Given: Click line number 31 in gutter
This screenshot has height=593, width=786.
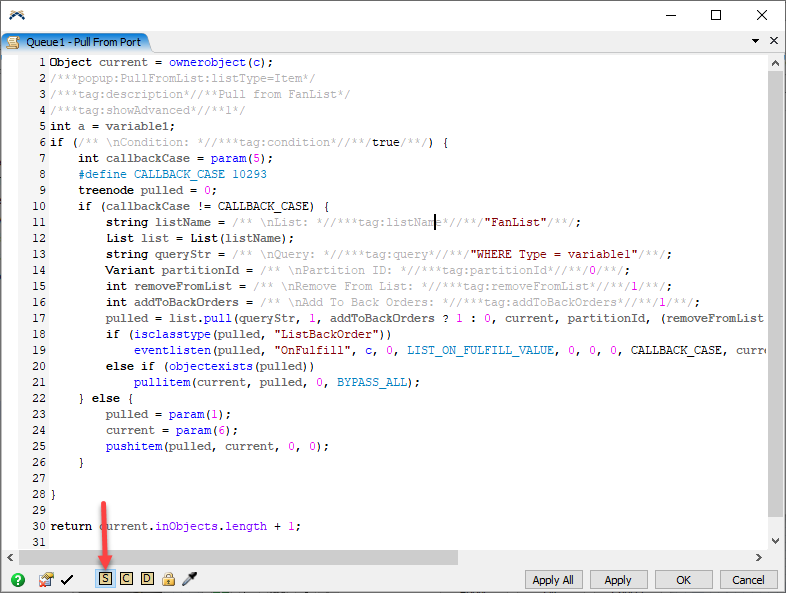Looking at the screenshot, I should click(39, 542).
